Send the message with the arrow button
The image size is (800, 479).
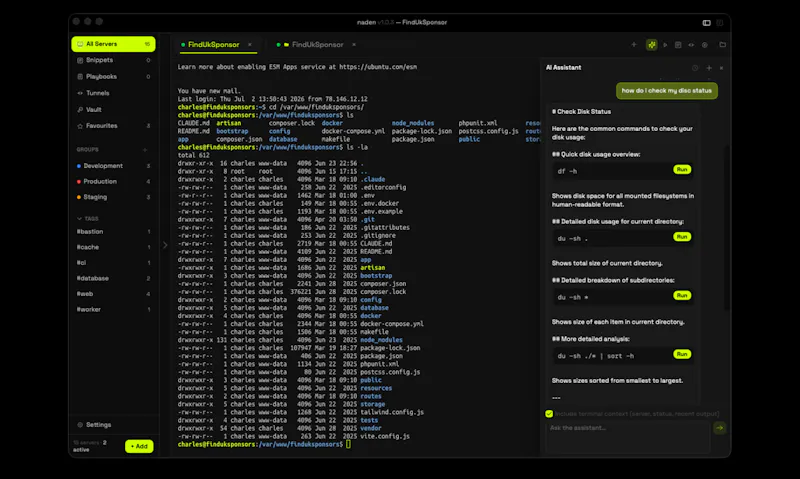pos(719,427)
